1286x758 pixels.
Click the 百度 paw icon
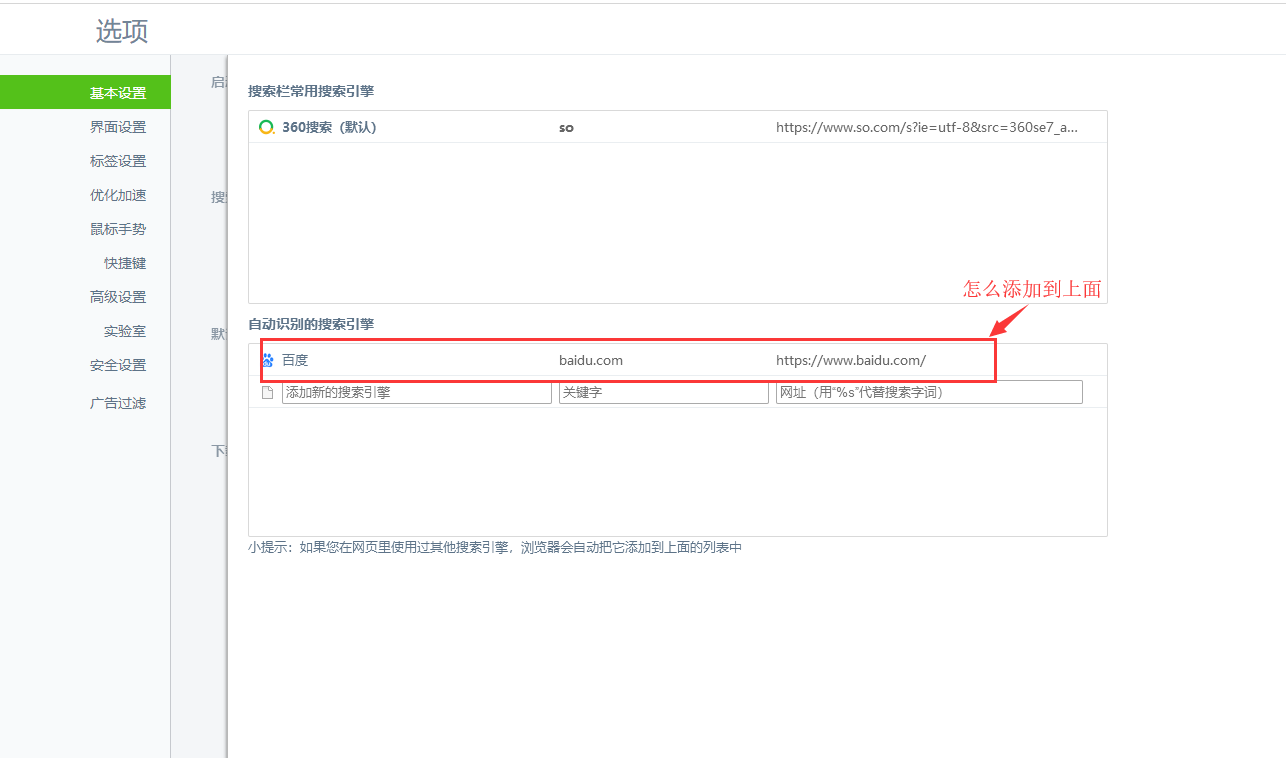[x=267, y=360]
